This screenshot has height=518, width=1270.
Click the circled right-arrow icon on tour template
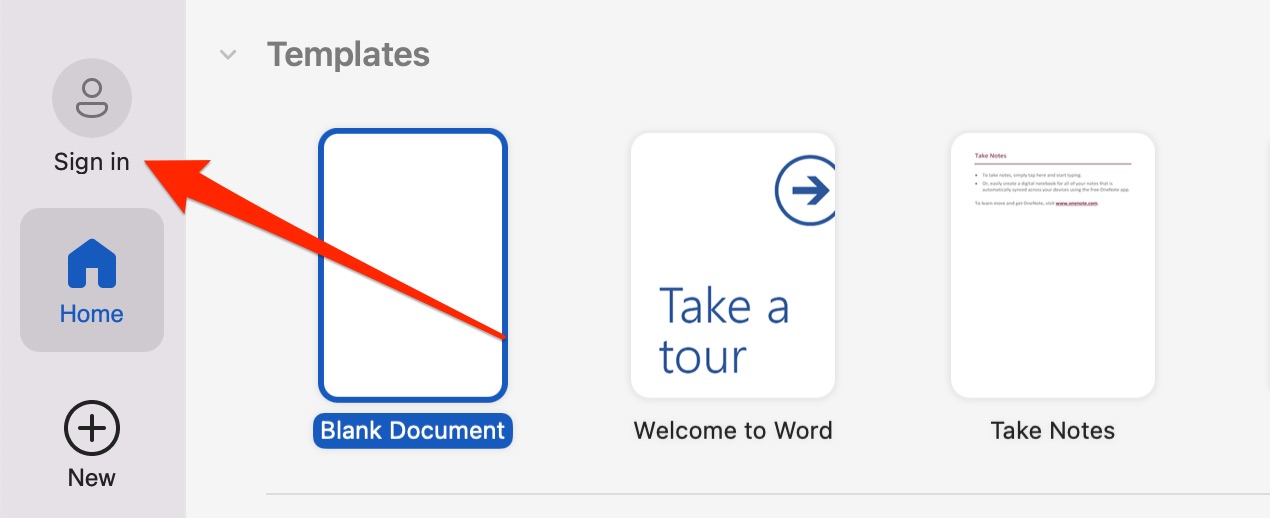[x=806, y=190]
